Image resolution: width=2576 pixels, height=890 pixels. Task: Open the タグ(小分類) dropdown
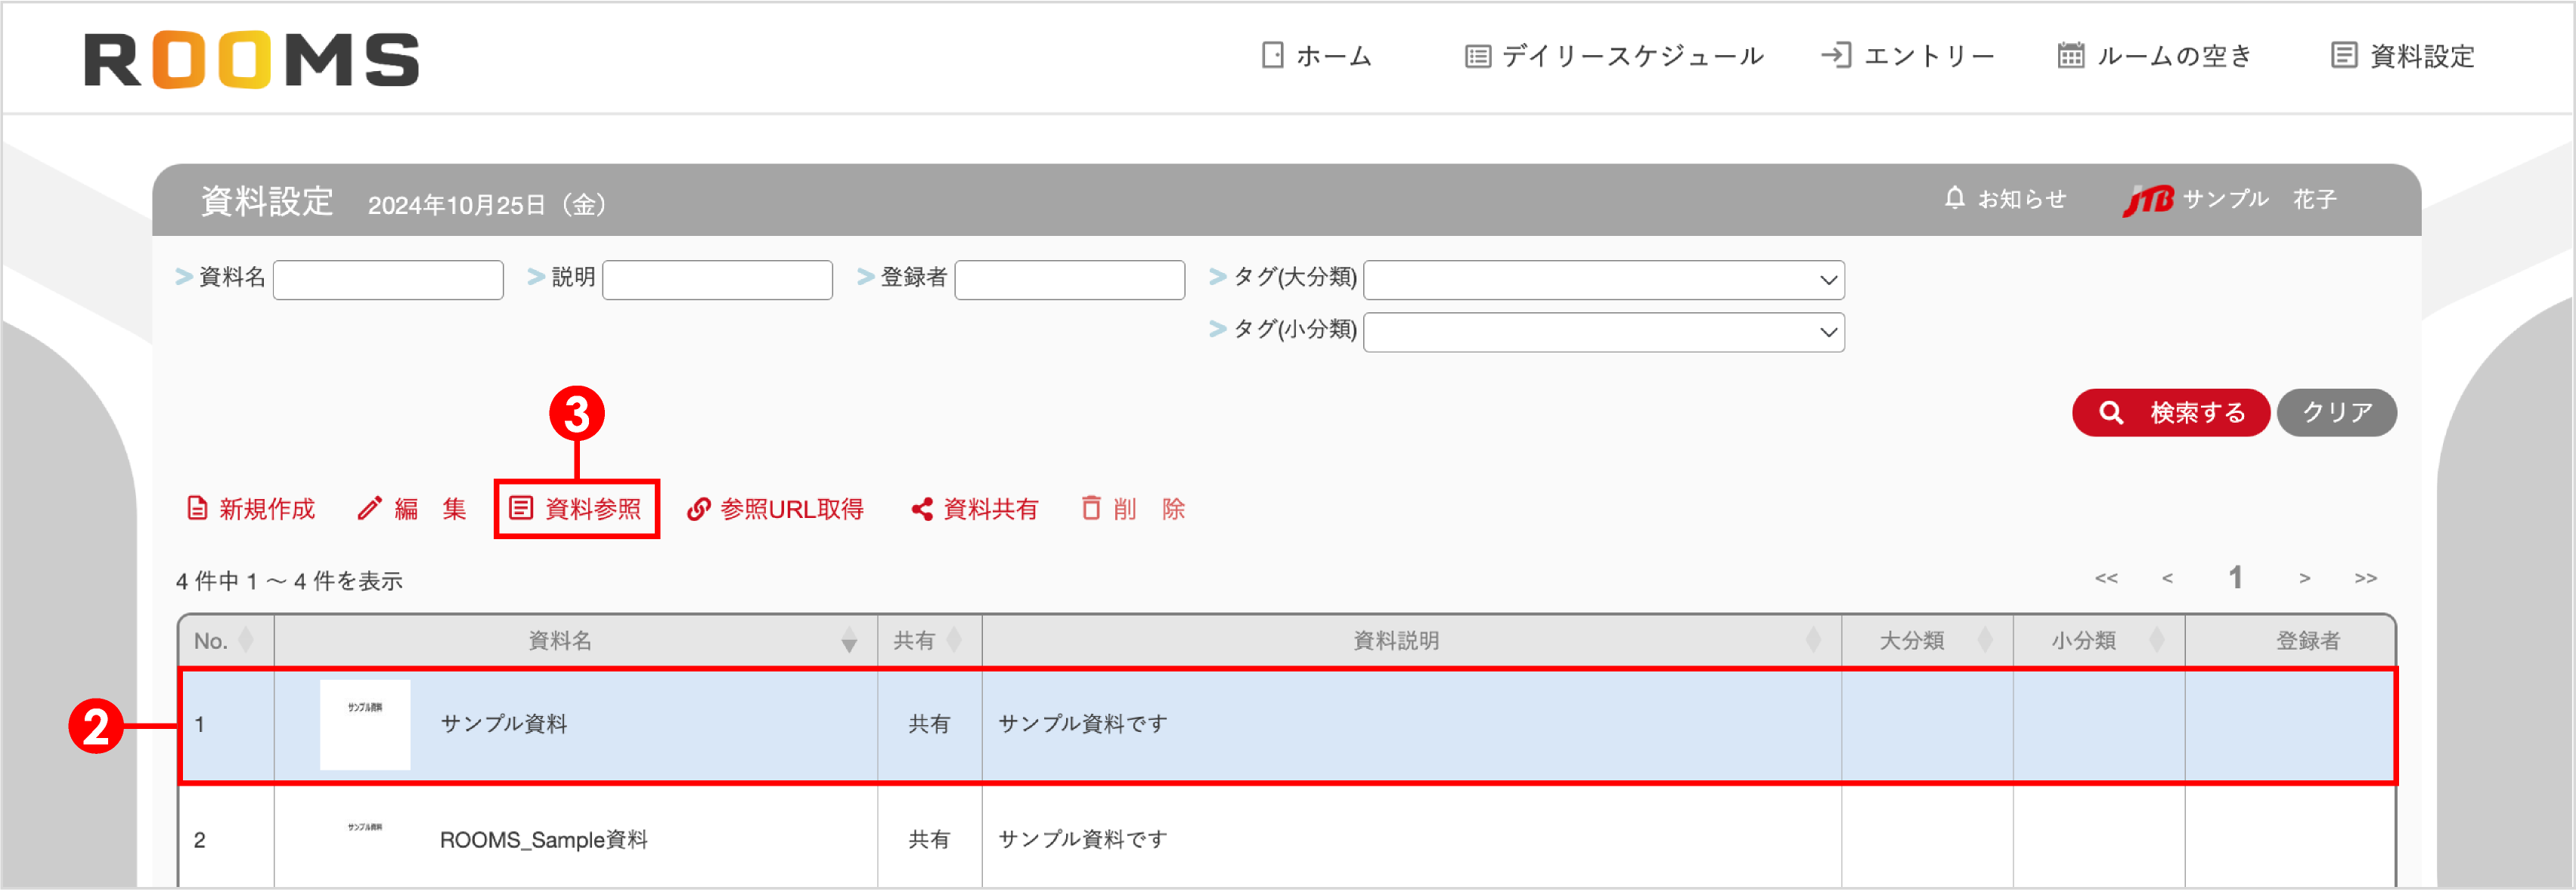pos(1603,331)
